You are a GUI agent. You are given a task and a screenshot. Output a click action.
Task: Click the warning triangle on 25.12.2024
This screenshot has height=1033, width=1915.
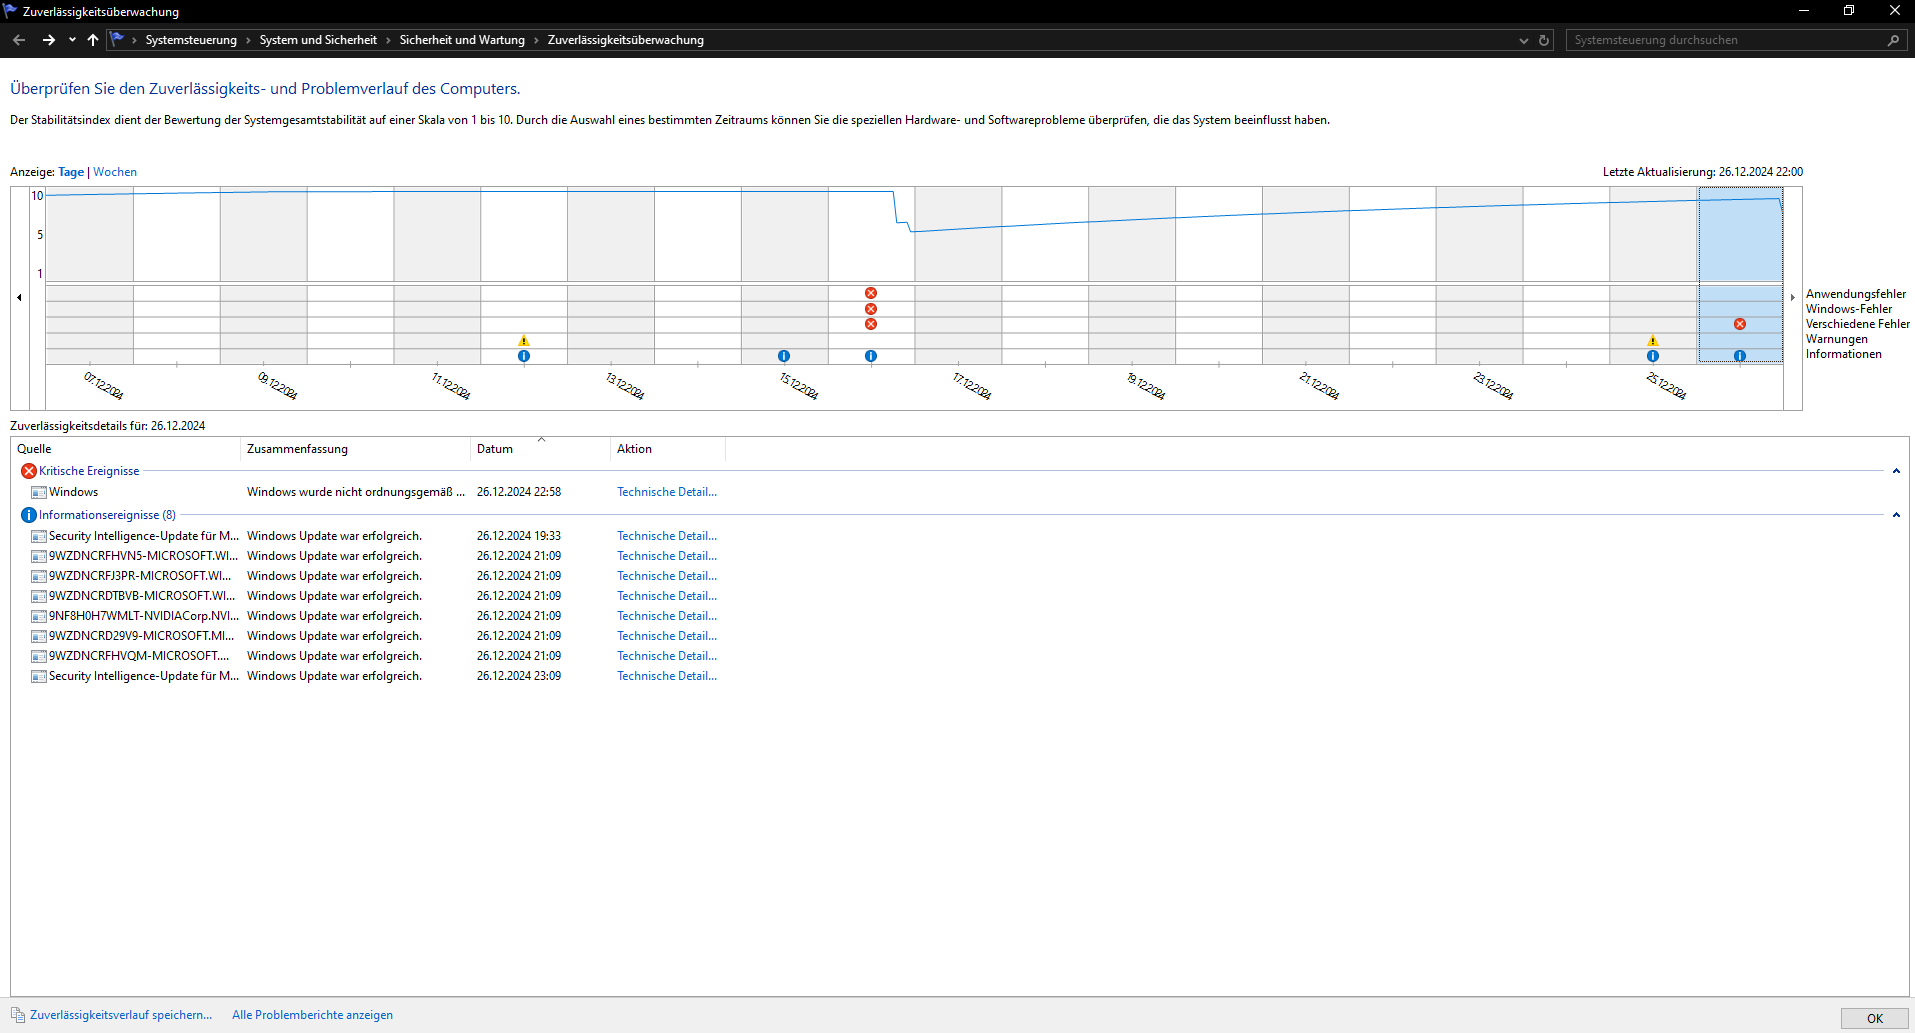pyautogui.click(x=1653, y=341)
